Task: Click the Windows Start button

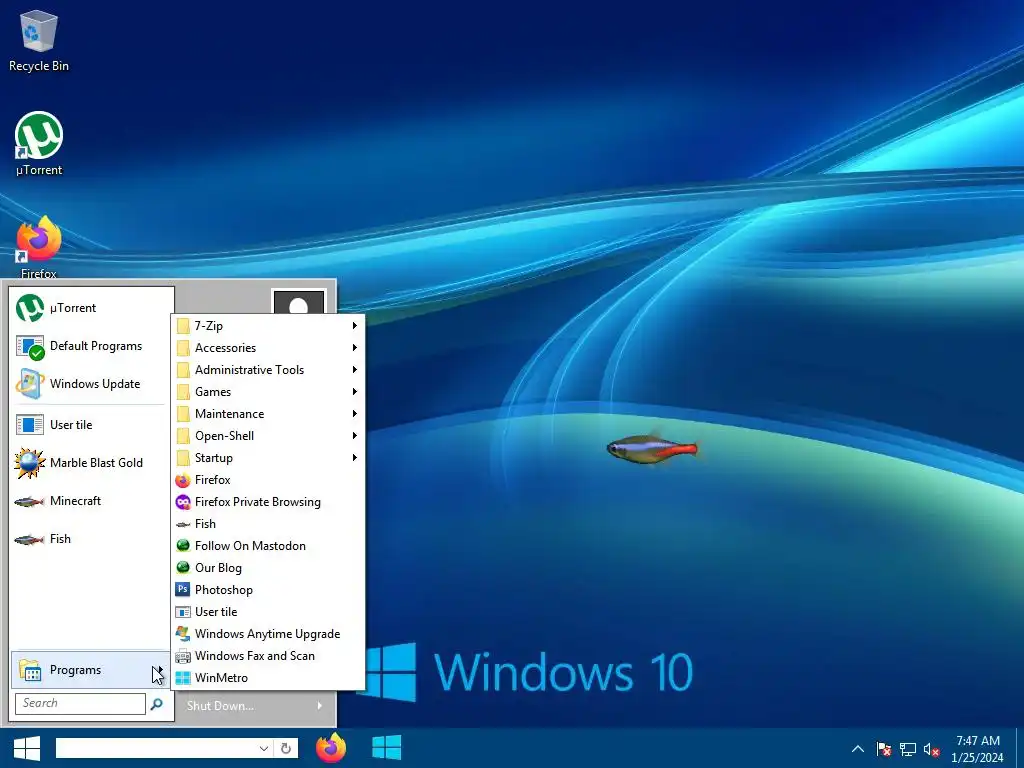Action: tap(27, 748)
